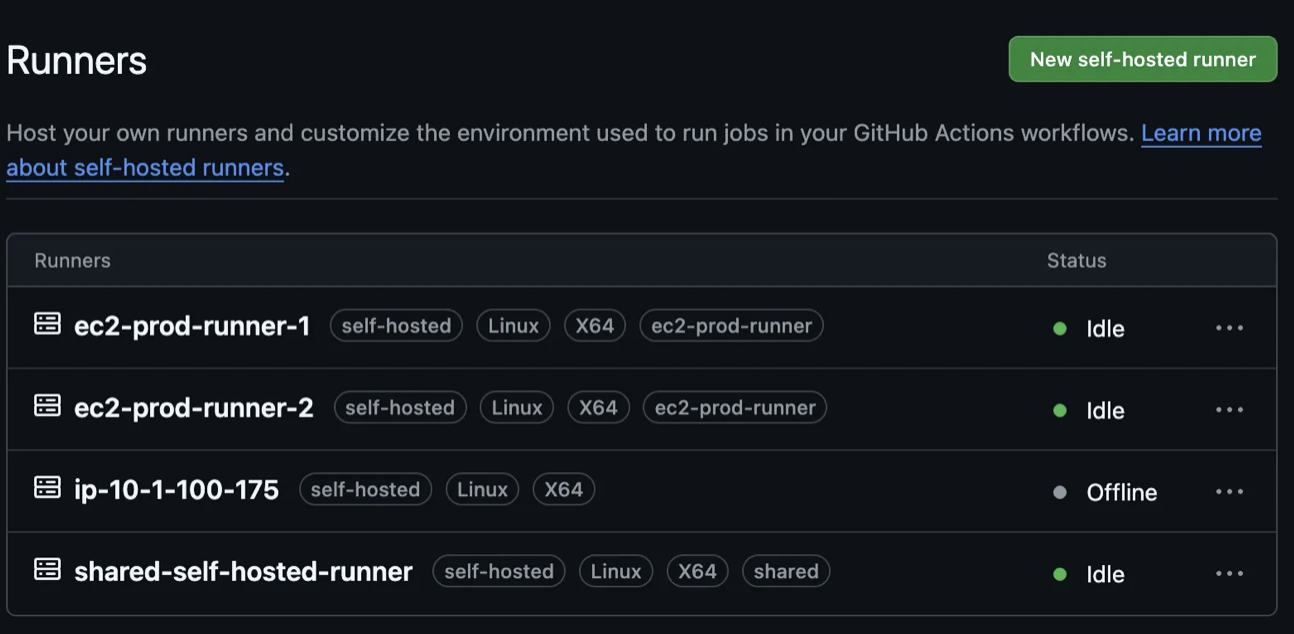Click the Offline status of ip-10-1-100-175
This screenshot has height=634, width=1294.
[x=1122, y=492]
